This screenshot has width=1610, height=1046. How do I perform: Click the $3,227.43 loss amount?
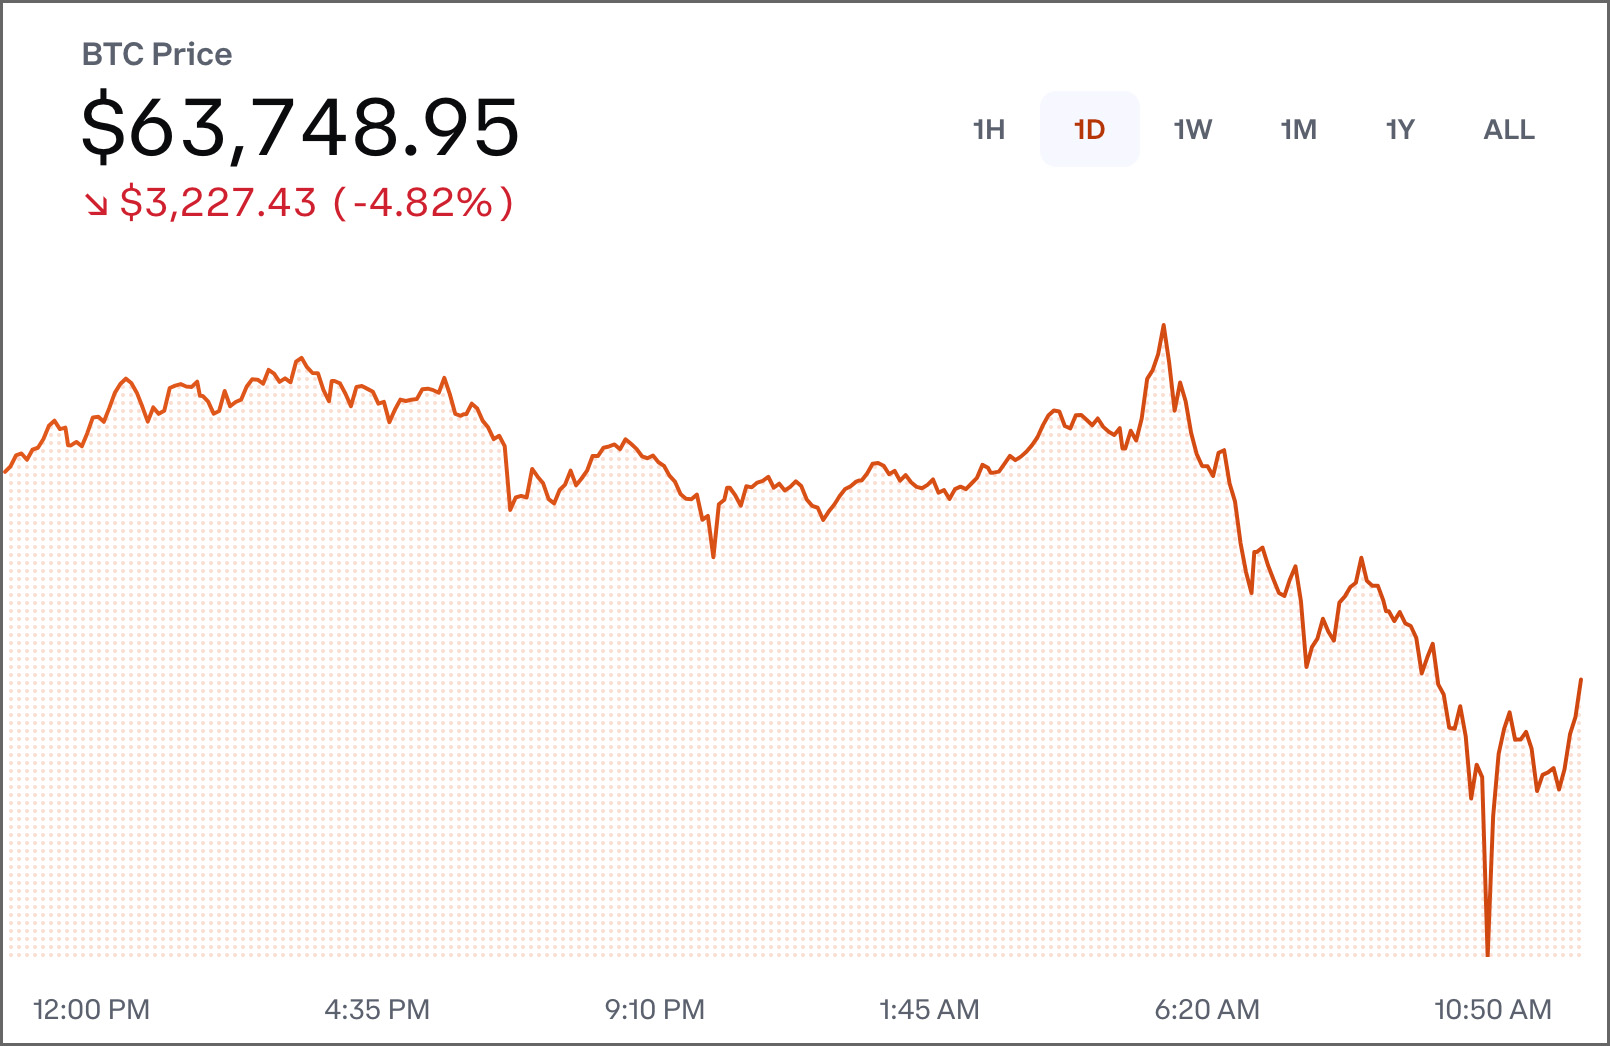(217, 204)
